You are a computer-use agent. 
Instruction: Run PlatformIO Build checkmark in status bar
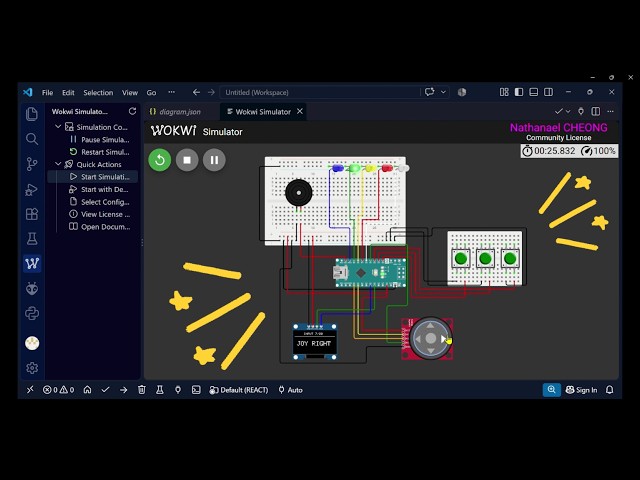click(x=105, y=390)
